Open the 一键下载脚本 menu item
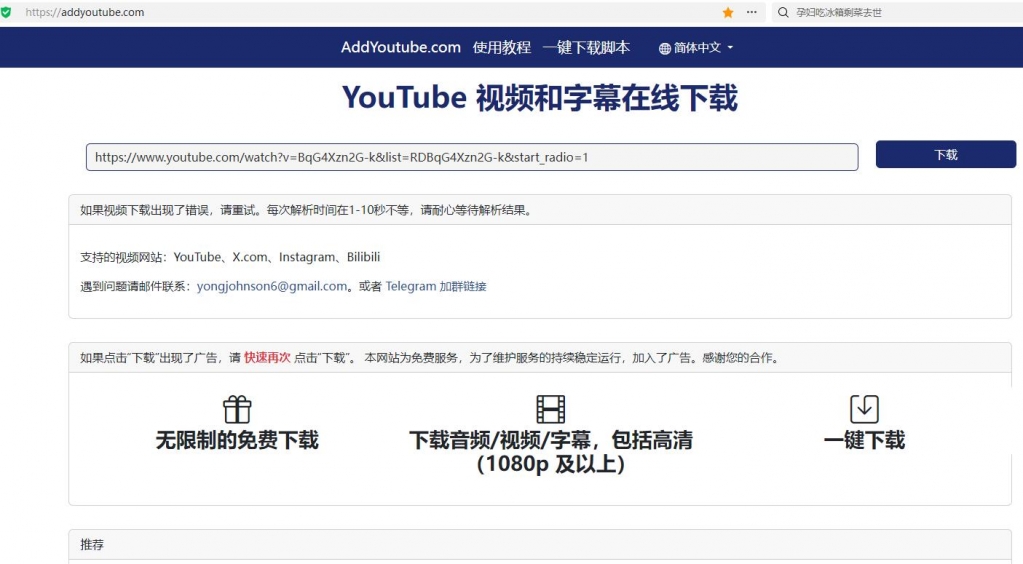1023x564 pixels. (x=586, y=47)
